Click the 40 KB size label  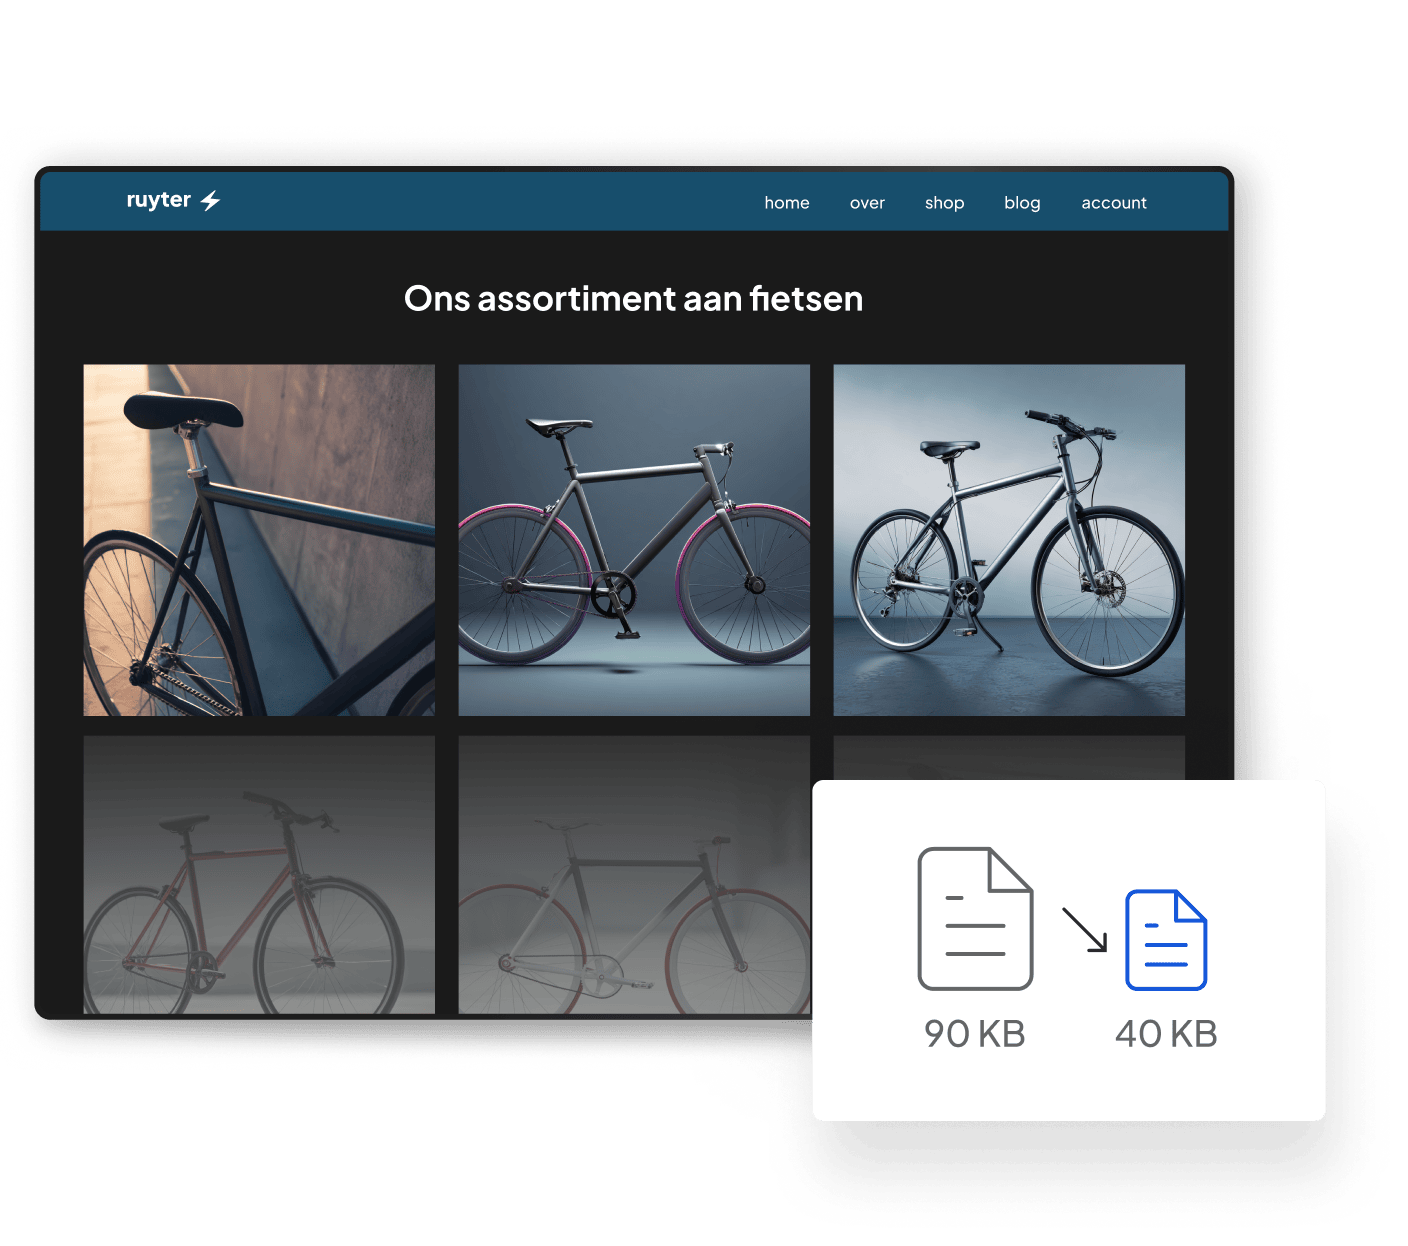pos(1166,1034)
